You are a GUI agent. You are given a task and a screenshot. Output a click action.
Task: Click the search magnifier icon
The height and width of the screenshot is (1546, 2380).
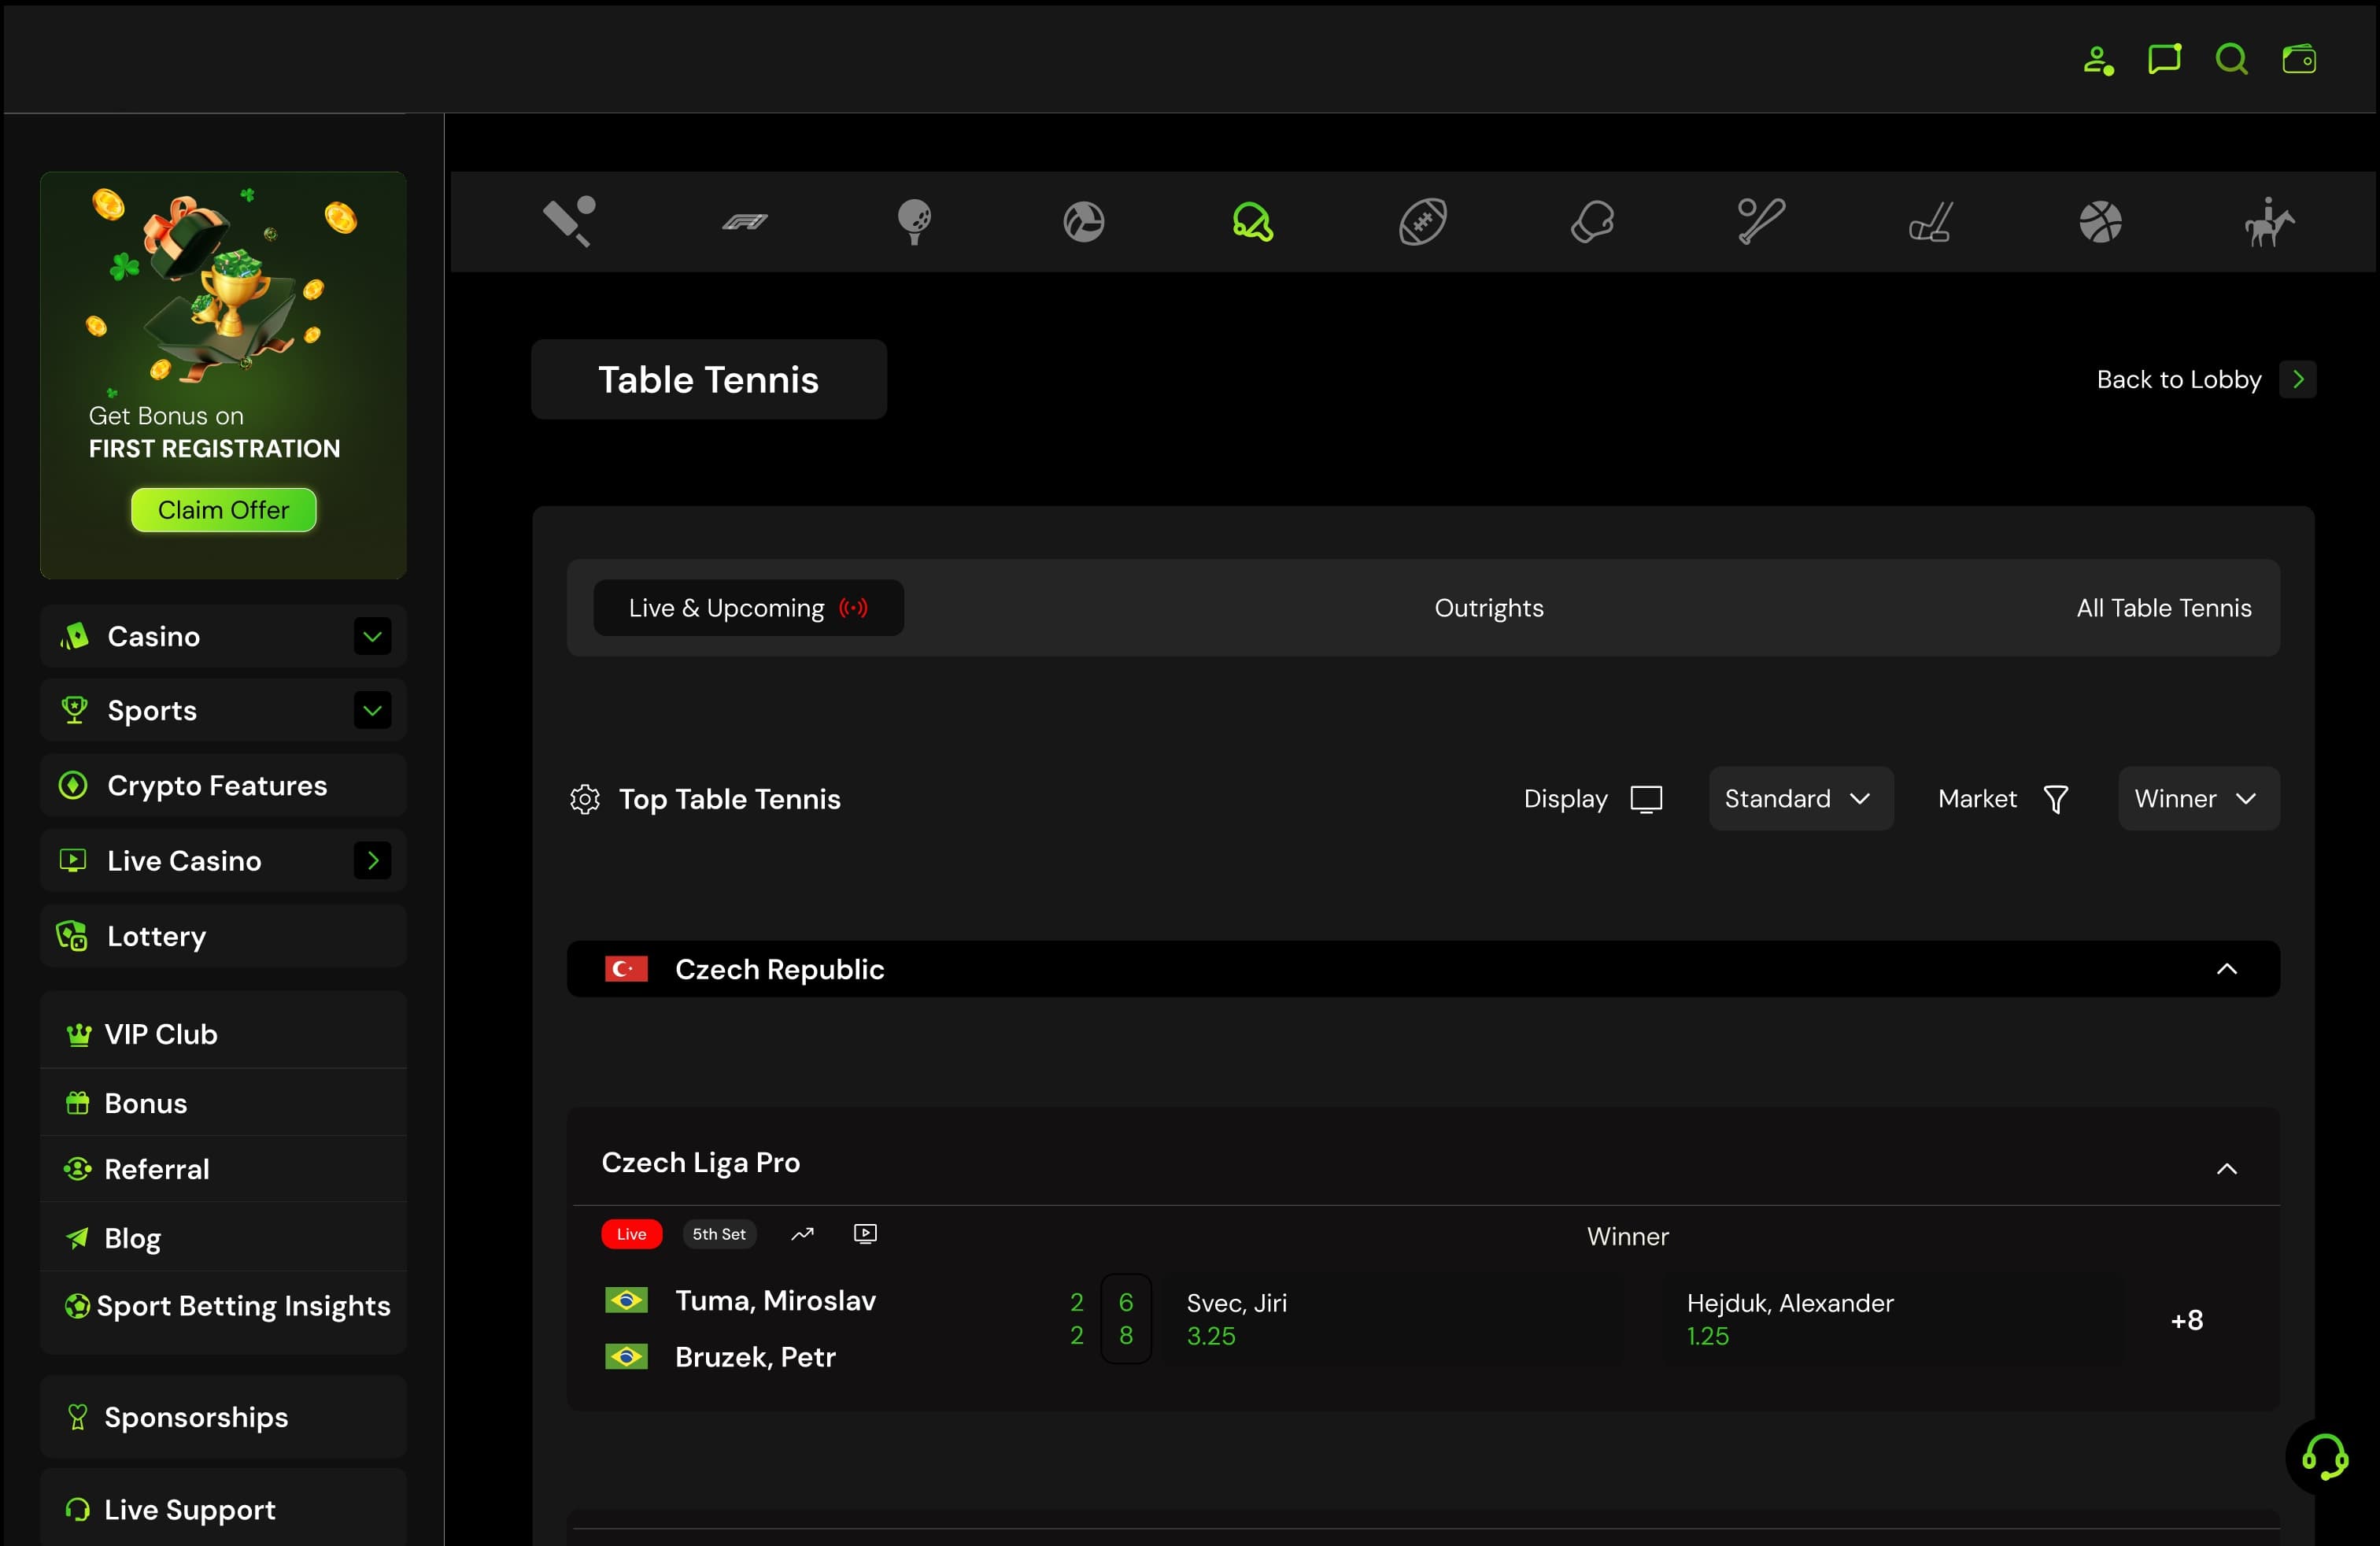[2231, 59]
